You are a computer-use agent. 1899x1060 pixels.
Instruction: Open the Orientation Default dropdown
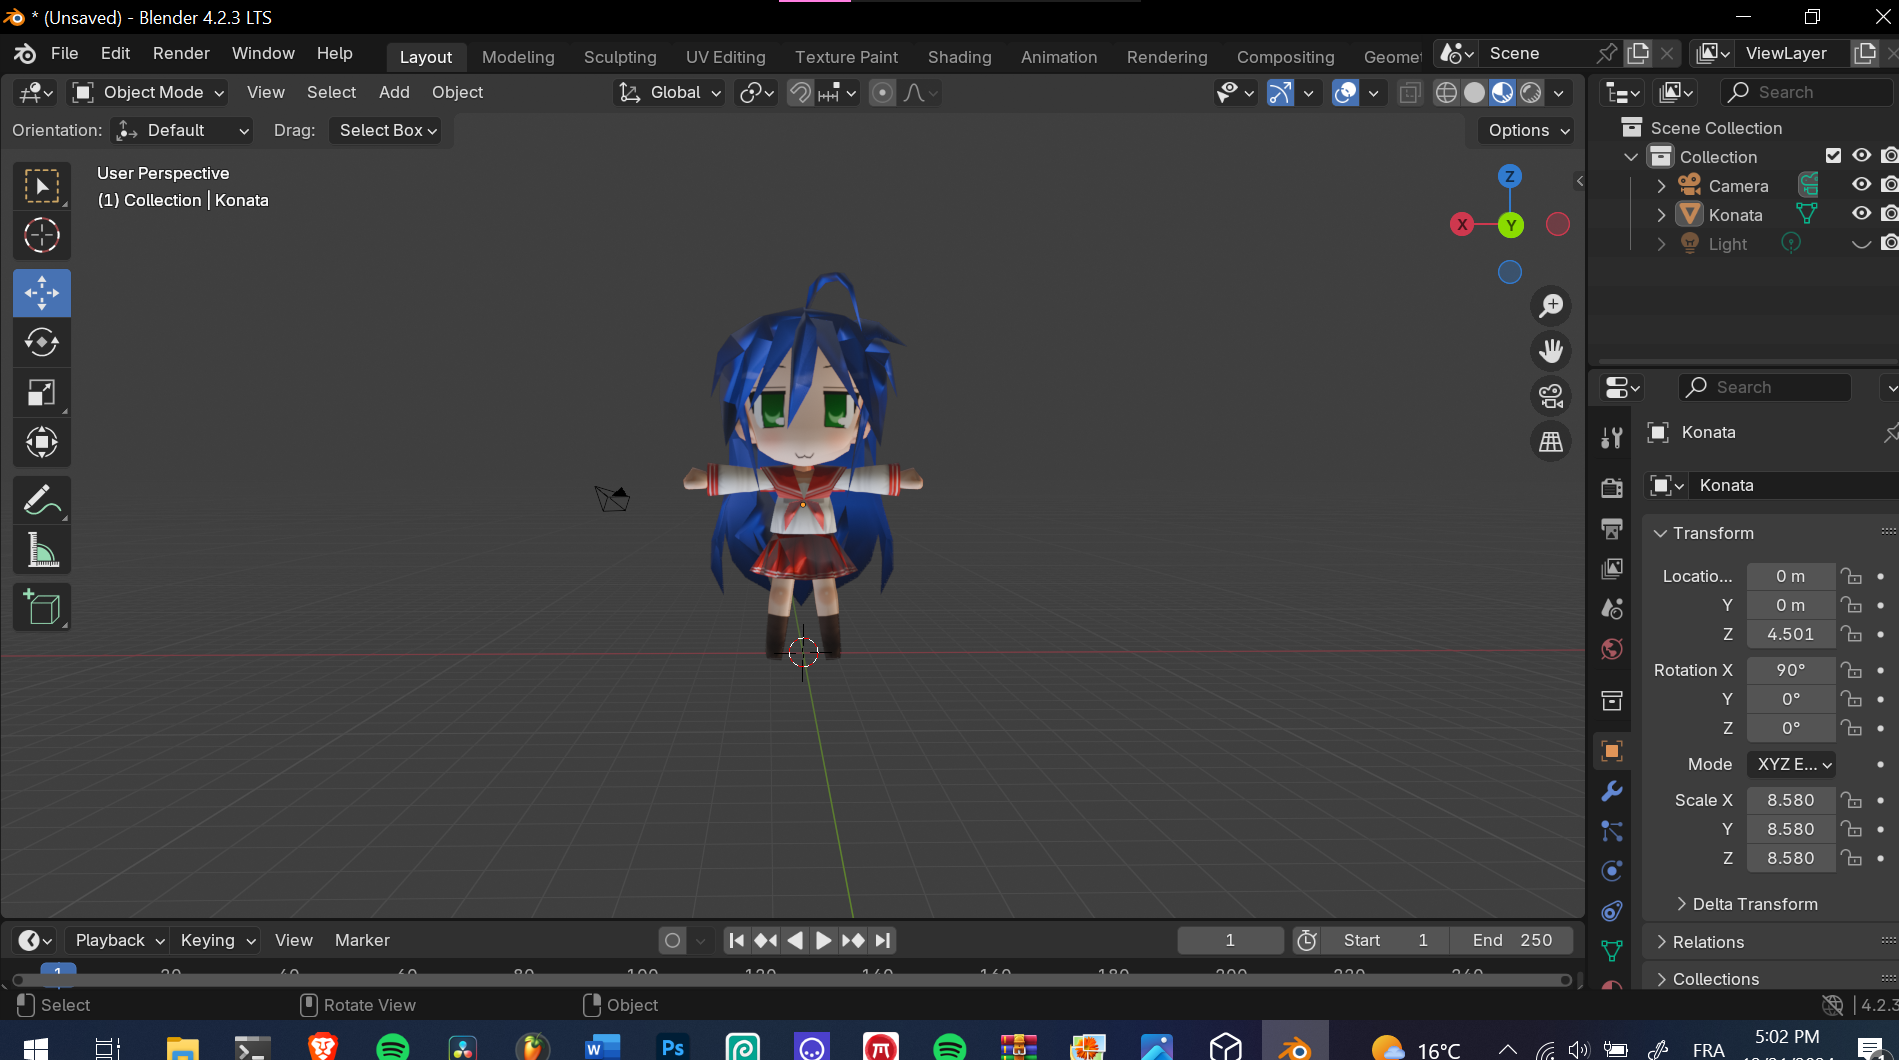[182, 131]
